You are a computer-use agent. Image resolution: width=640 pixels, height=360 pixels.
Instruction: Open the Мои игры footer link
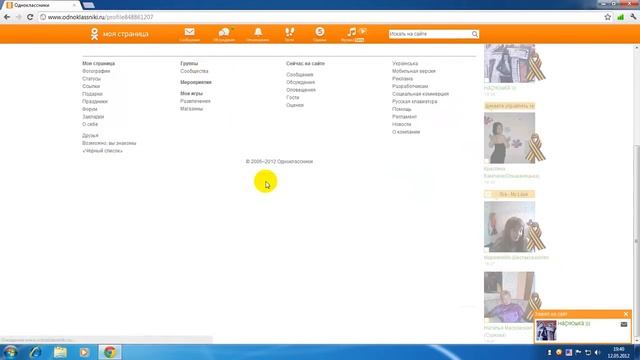tap(191, 93)
